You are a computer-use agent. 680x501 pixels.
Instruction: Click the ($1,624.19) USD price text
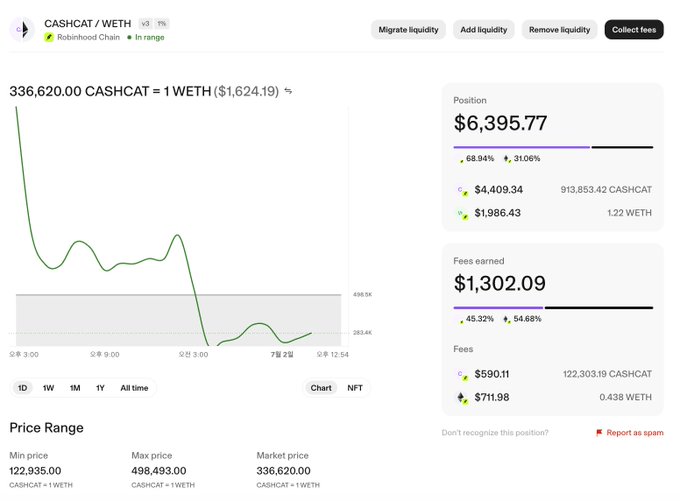click(246, 91)
